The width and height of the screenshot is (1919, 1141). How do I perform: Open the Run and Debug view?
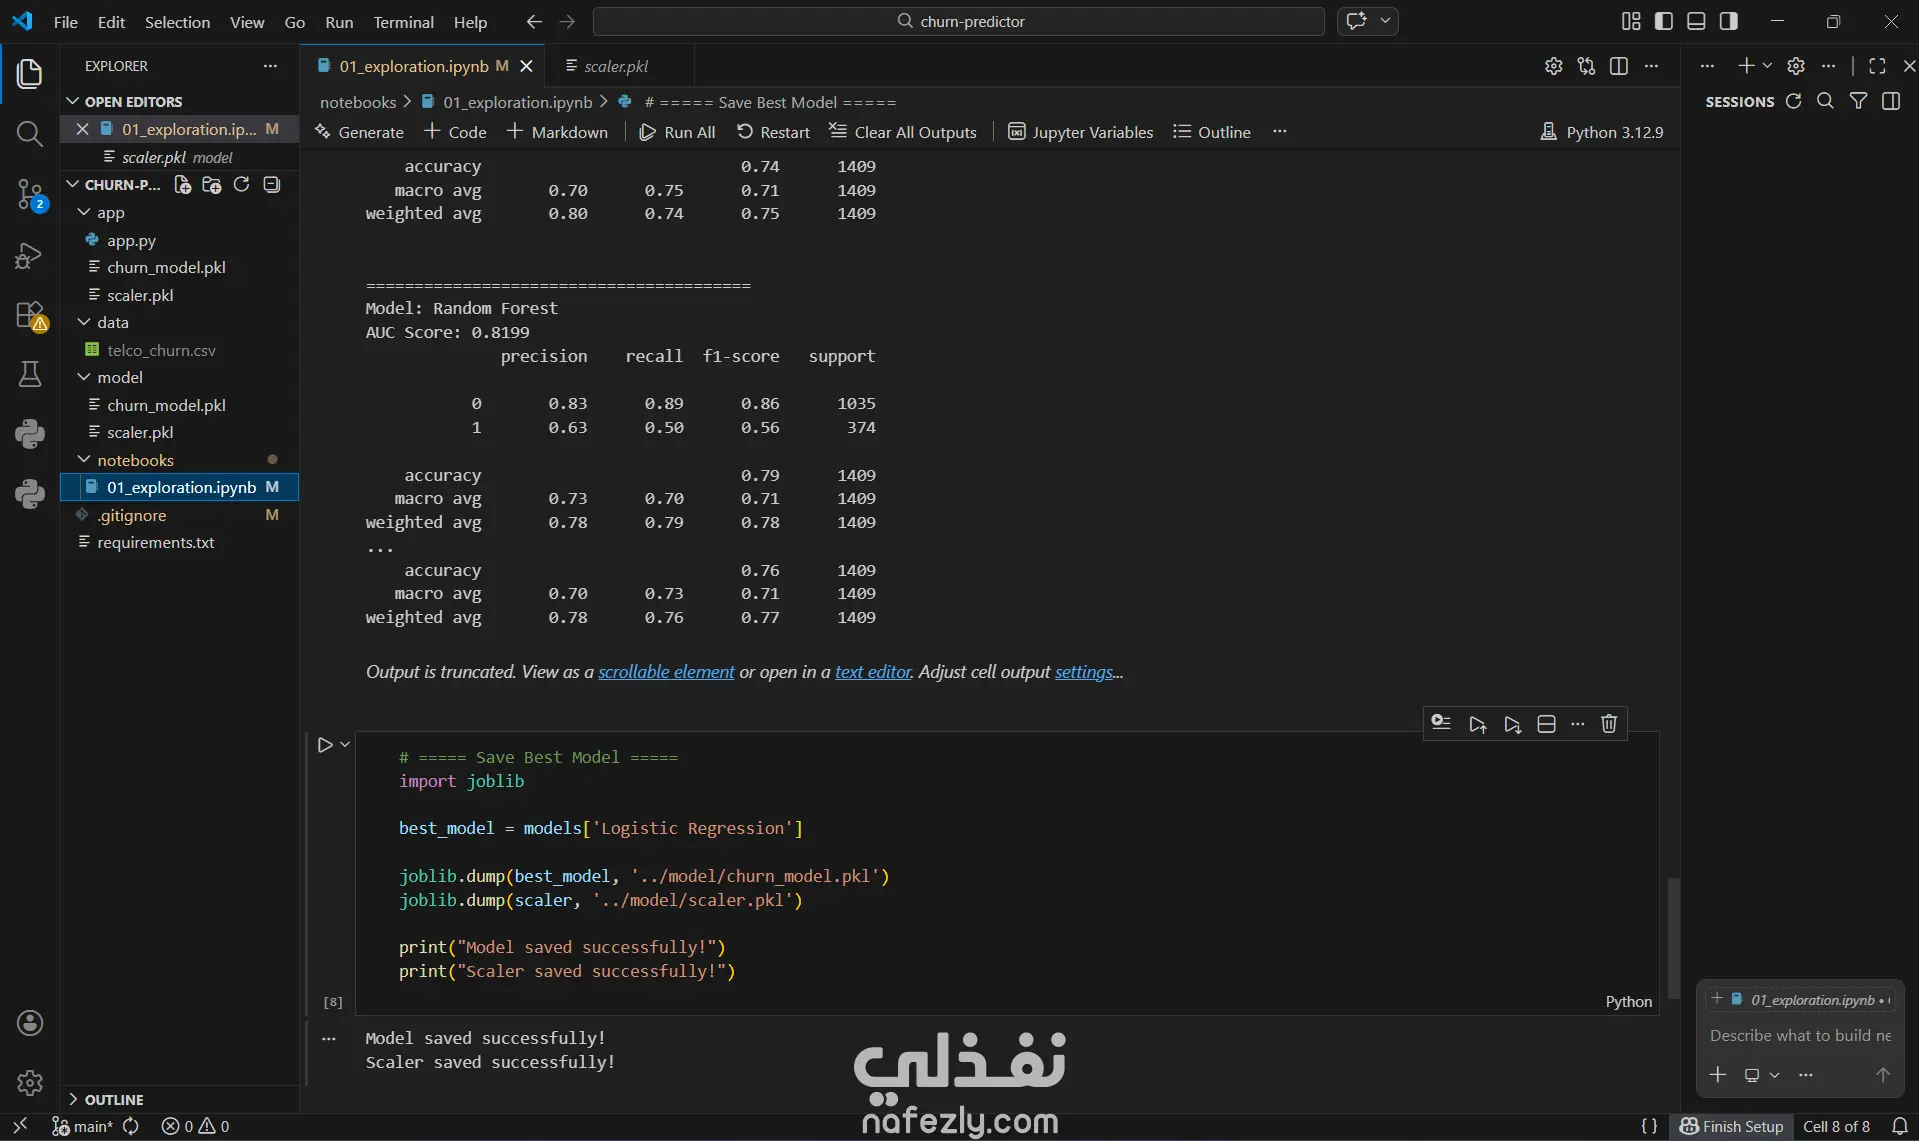tap(30, 256)
